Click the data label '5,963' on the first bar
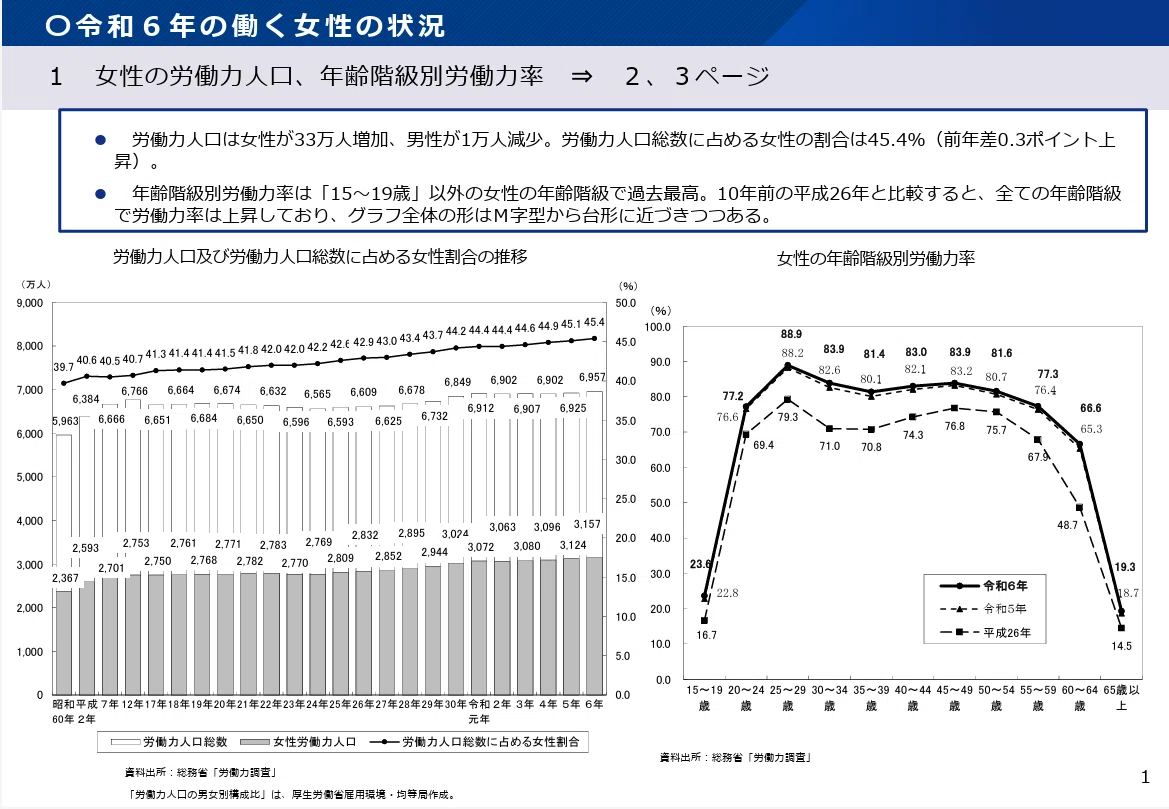1169x809 pixels. 66,421
